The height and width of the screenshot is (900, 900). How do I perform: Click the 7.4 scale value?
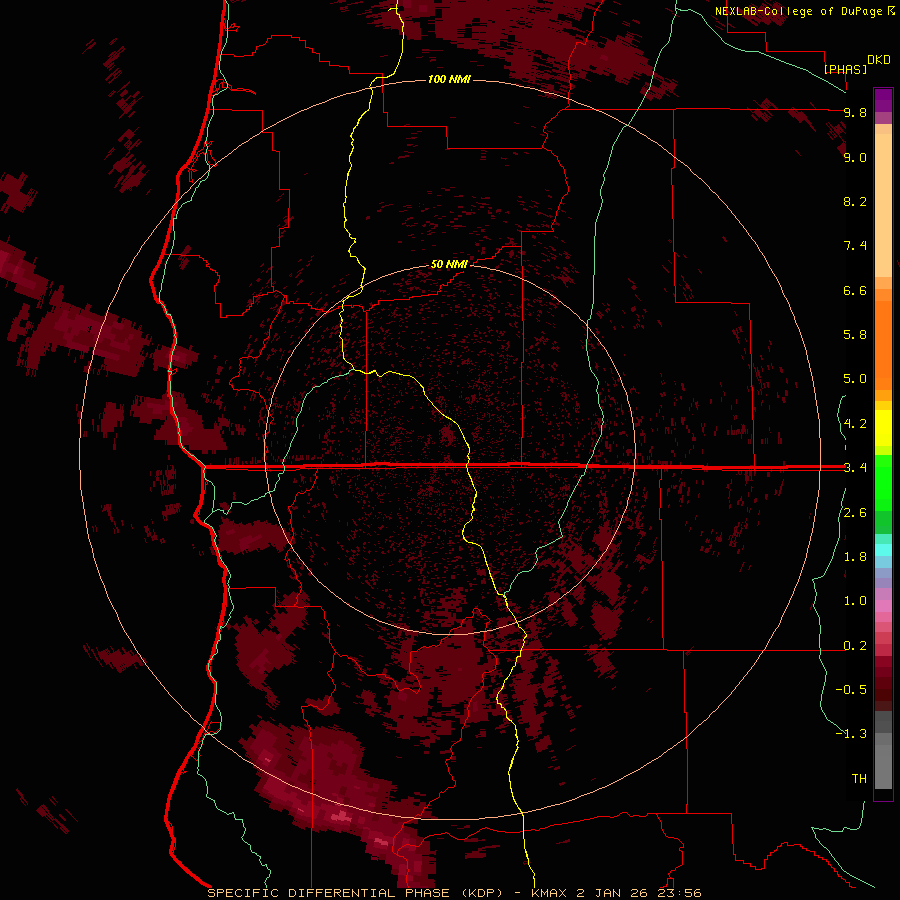click(x=855, y=246)
